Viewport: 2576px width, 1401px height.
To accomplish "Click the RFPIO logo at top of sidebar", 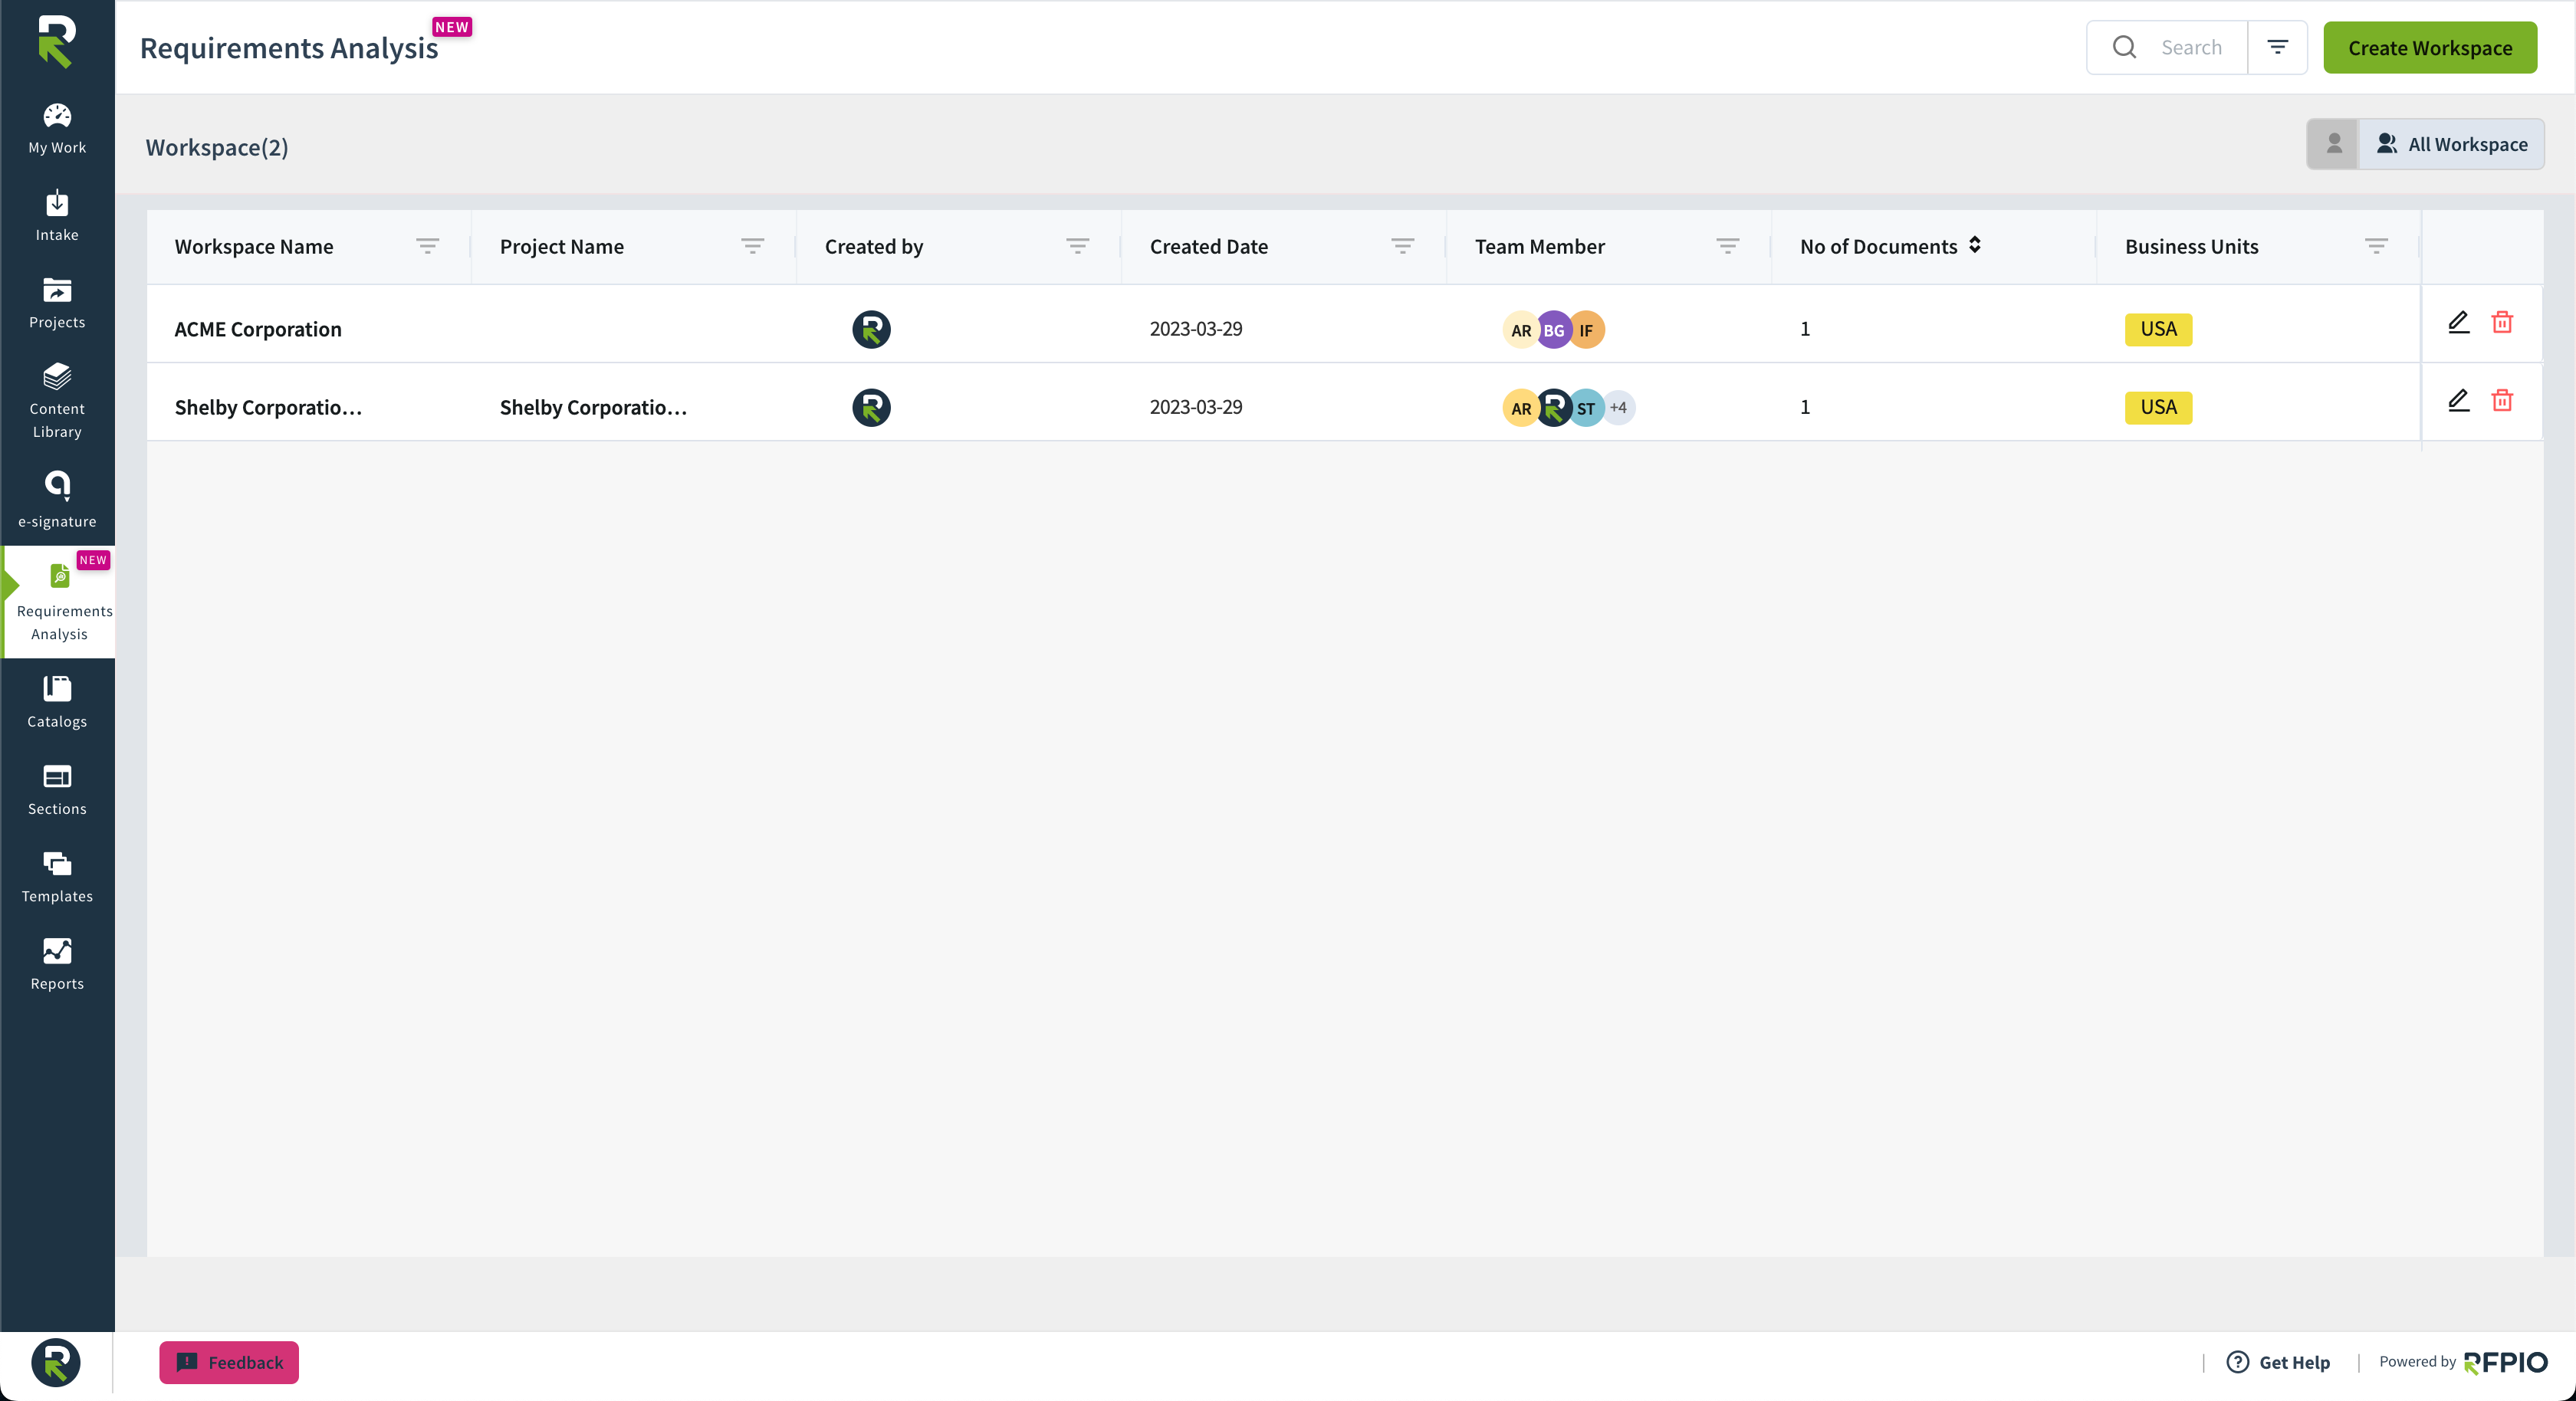I will (57, 42).
